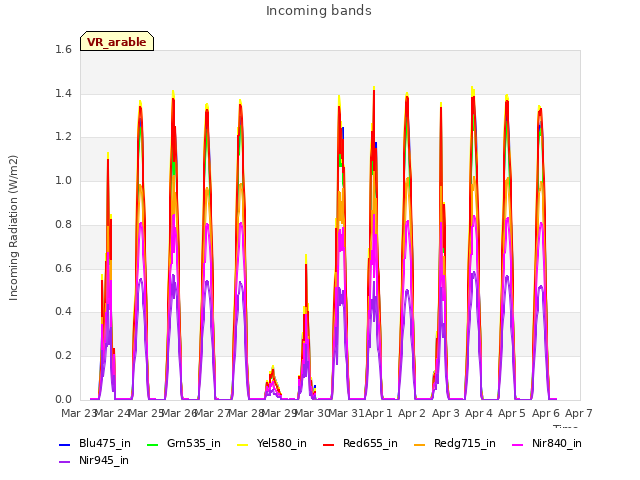Toggle the Nir840_in legend entry
The width and height of the screenshot is (640, 480).
(547, 444)
